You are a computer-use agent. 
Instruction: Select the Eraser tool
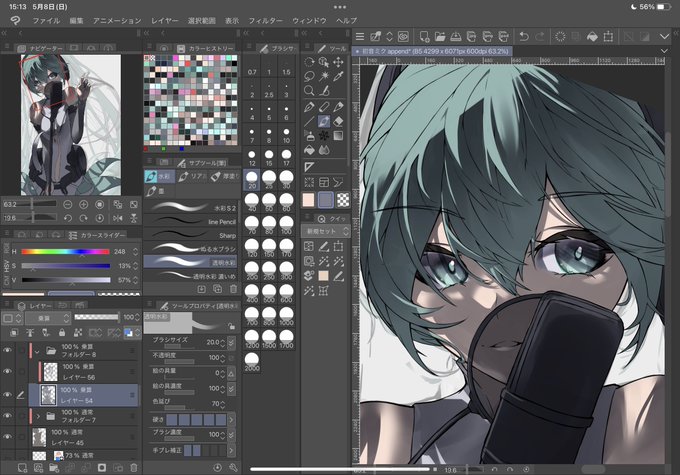338,121
